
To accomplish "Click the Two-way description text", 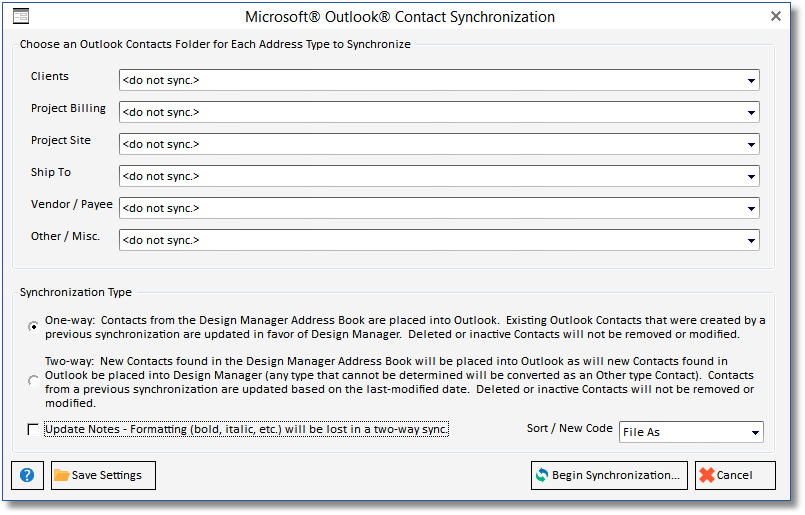I will (x=399, y=383).
